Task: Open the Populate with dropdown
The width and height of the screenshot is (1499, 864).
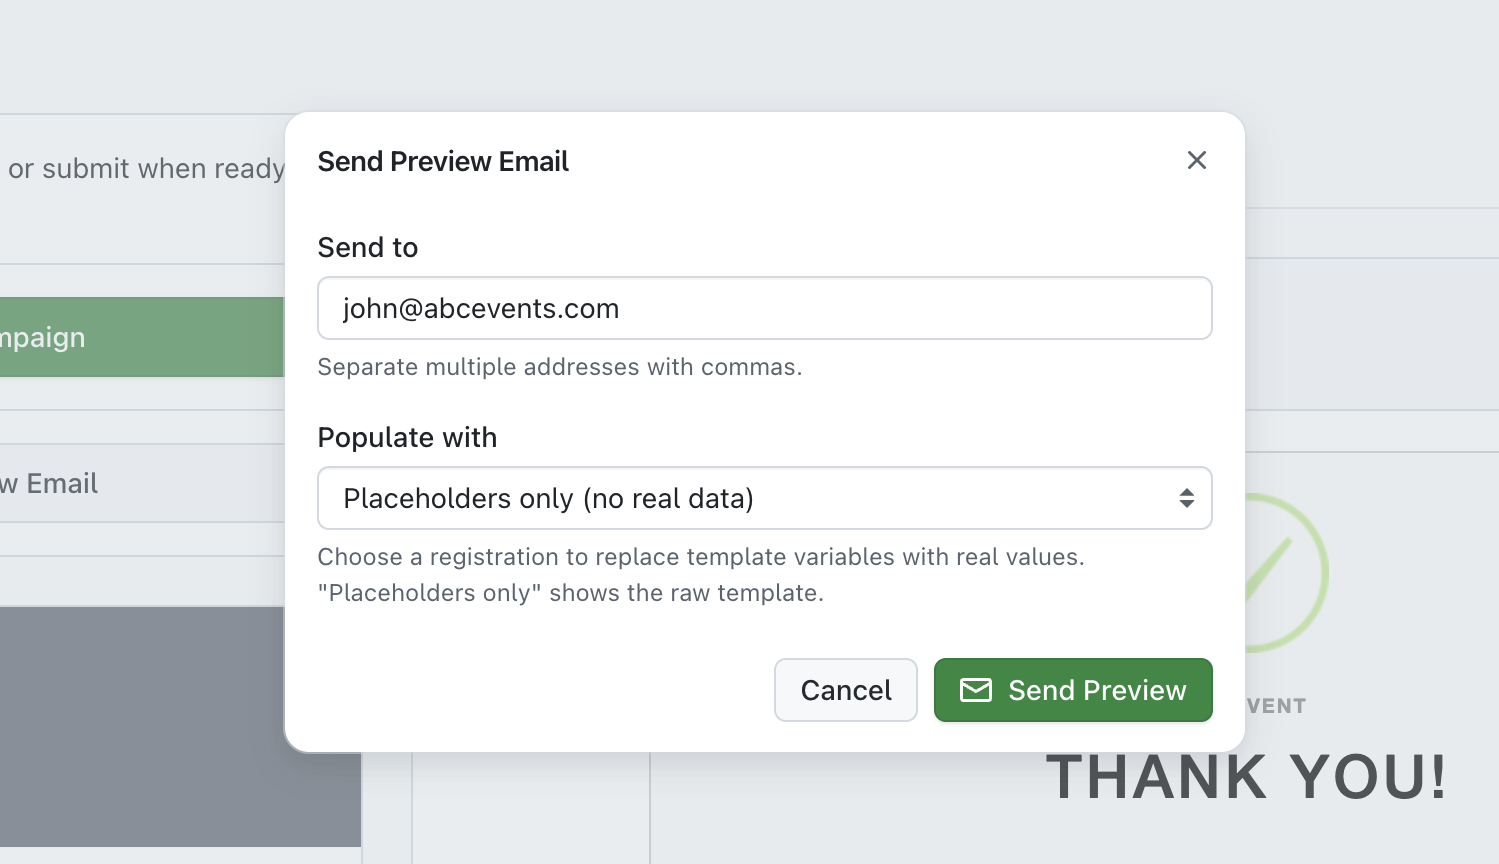Action: [765, 498]
